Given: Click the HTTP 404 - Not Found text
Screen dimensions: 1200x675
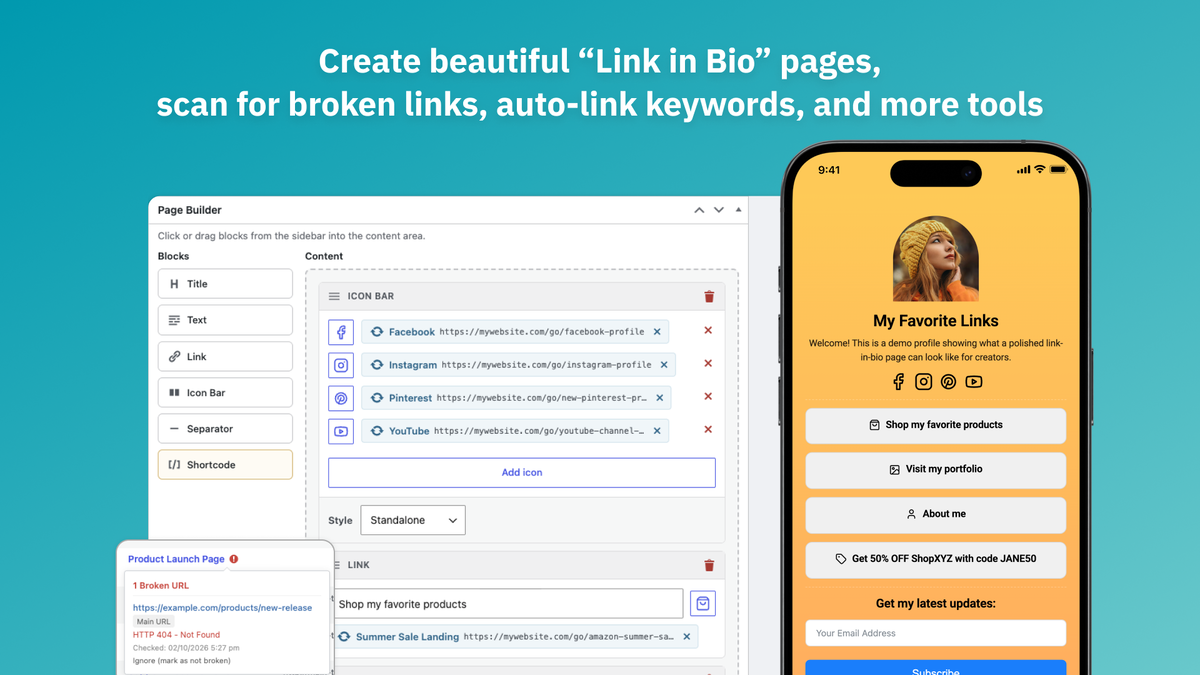Looking at the screenshot, I should coord(176,634).
